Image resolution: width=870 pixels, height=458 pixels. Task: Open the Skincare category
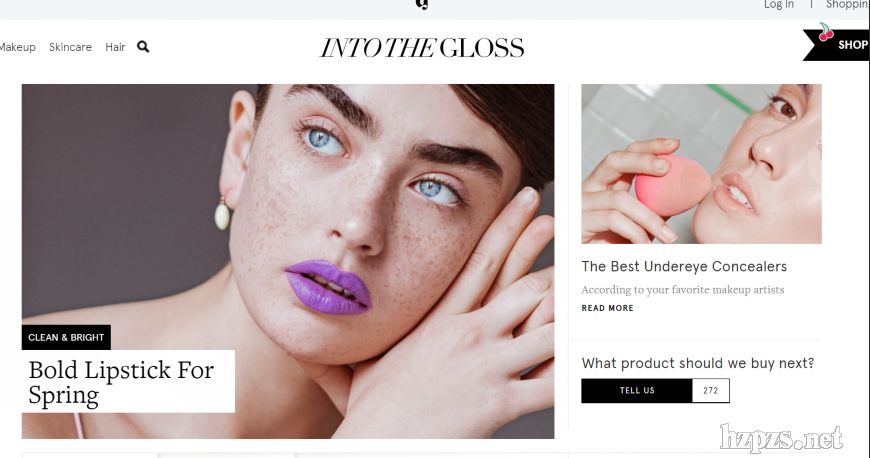click(x=70, y=47)
